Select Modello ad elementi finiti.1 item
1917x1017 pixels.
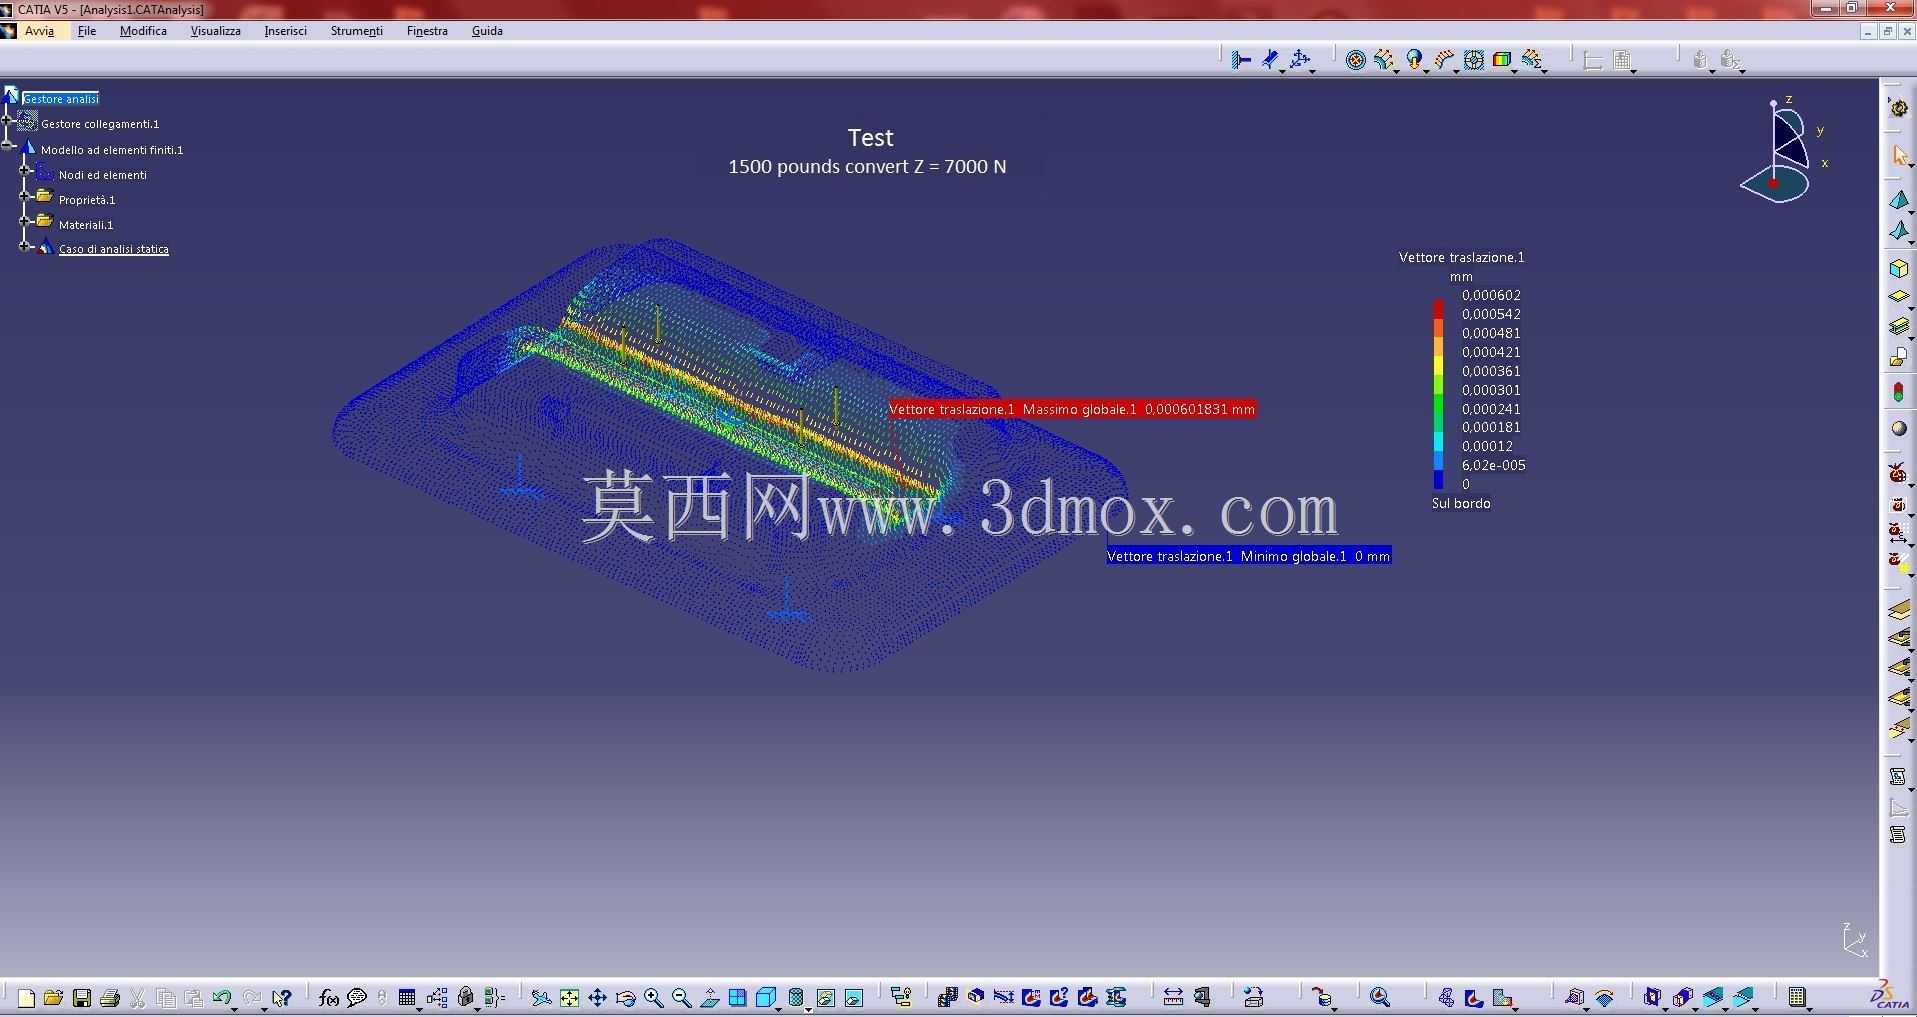click(112, 150)
